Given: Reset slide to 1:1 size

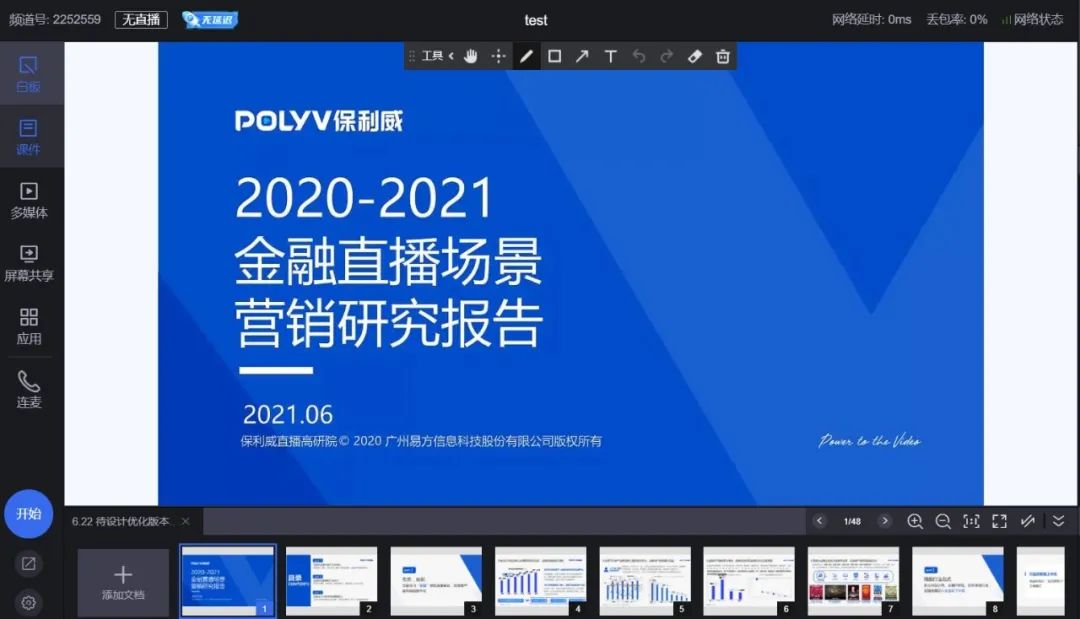Looking at the screenshot, I should pyautogui.click(x=971, y=521).
